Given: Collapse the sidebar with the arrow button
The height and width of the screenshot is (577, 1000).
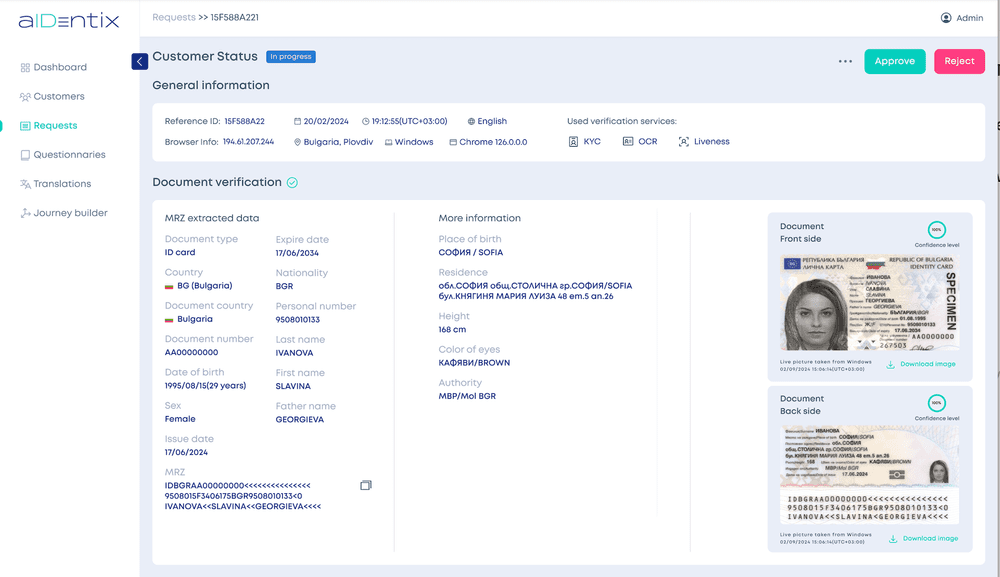Looking at the screenshot, I should coord(140,62).
